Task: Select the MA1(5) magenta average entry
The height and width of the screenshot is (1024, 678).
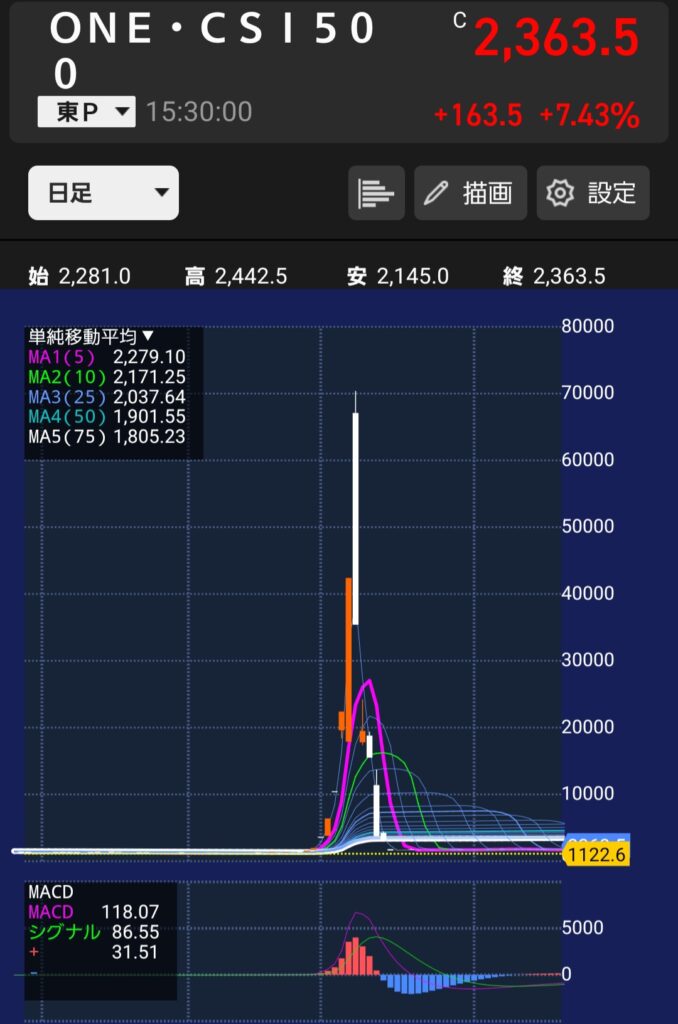Action: (106, 356)
